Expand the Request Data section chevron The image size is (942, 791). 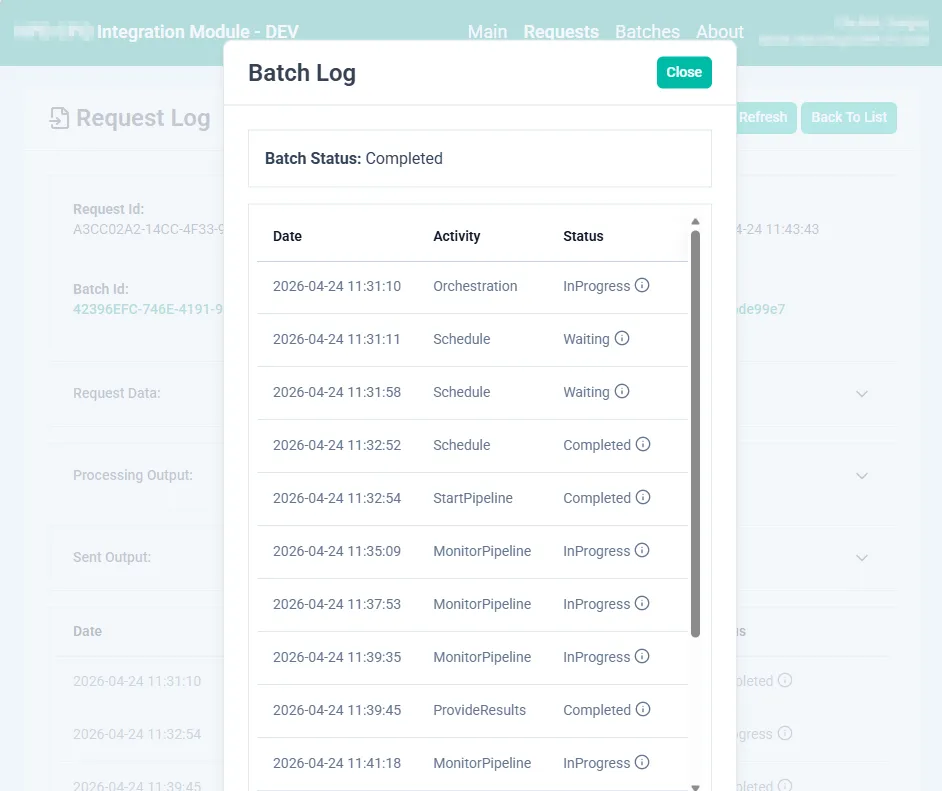pos(862,394)
